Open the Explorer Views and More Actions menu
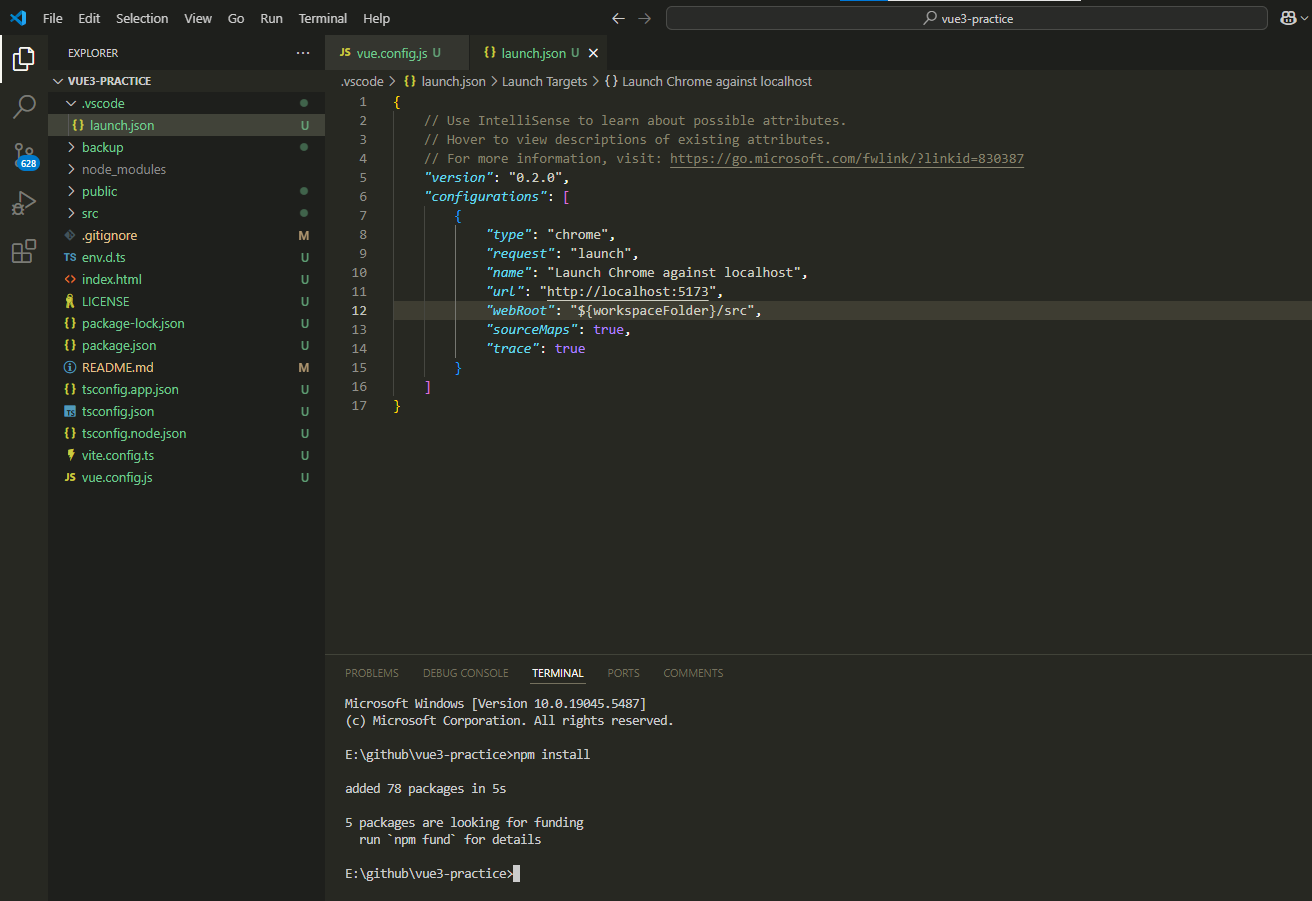Viewport: 1312px width, 901px height. [x=303, y=52]
